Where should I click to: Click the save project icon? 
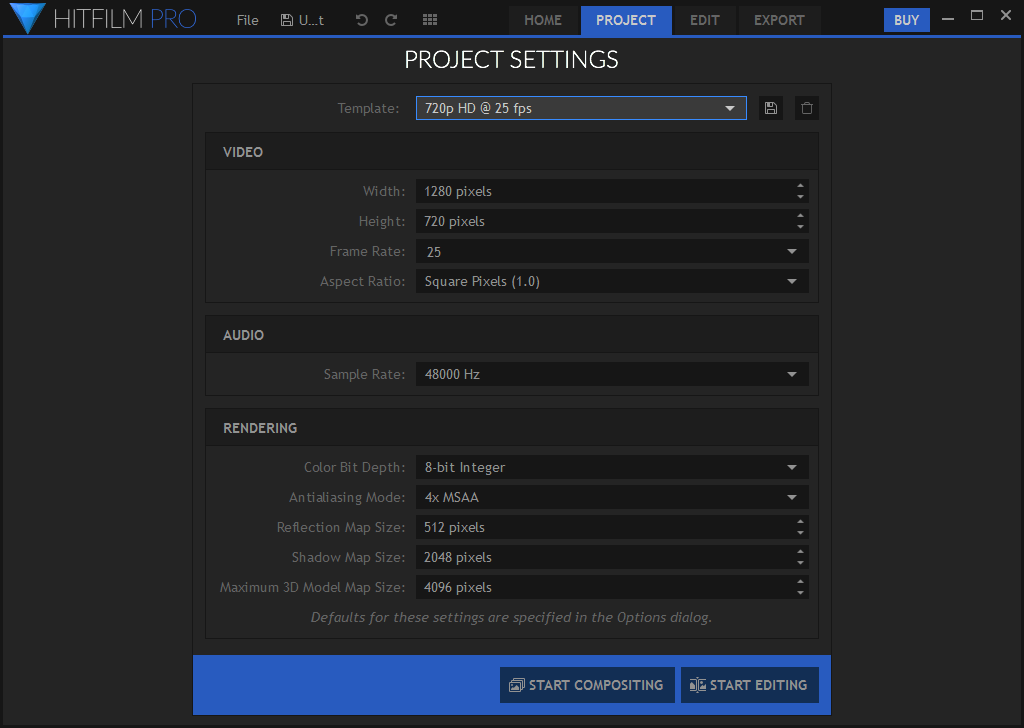287,20
